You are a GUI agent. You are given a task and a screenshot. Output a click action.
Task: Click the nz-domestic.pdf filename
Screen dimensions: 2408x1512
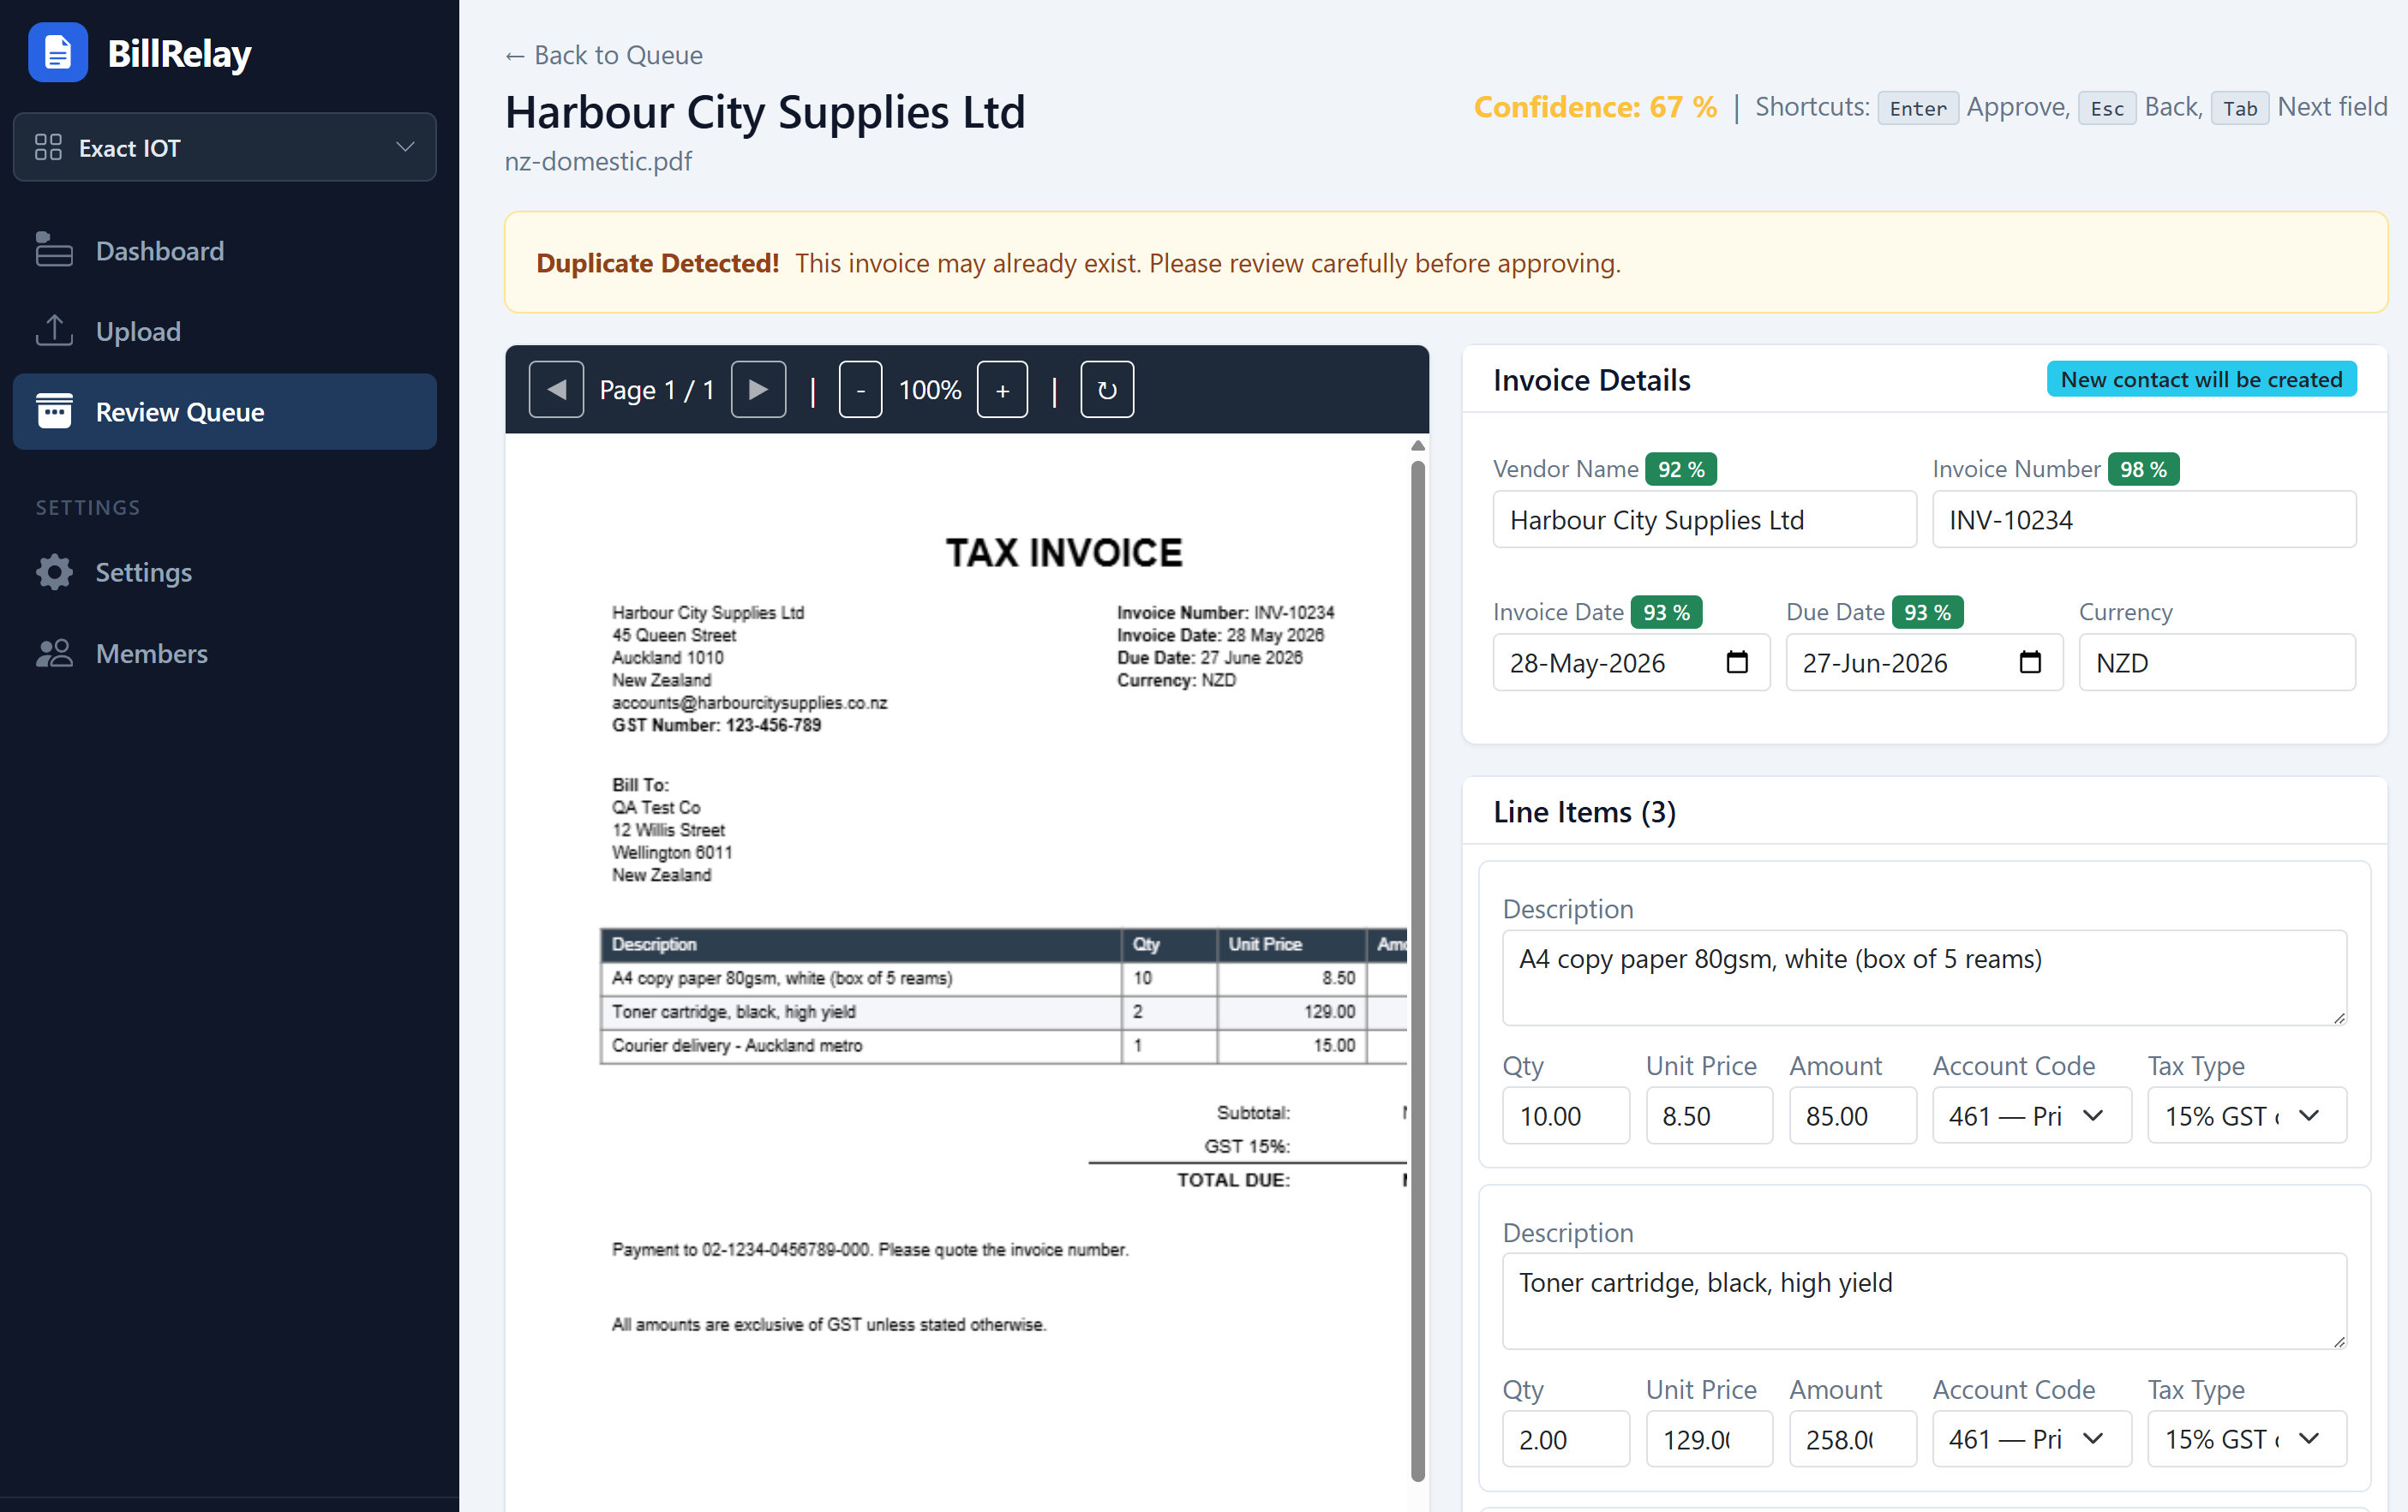point(598,161)
